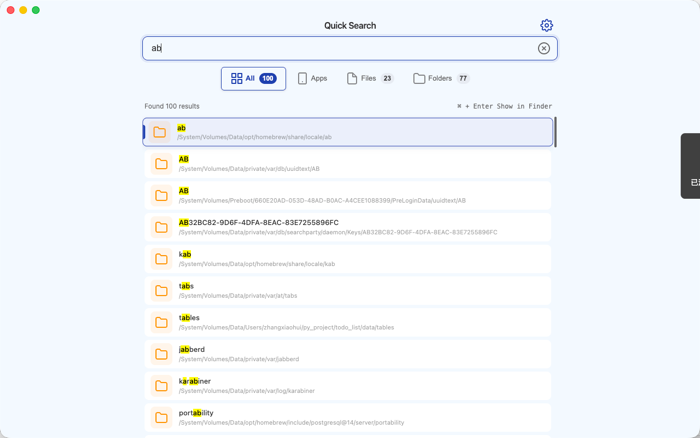Click the grid icon in All tab

(x=237, y=79)
